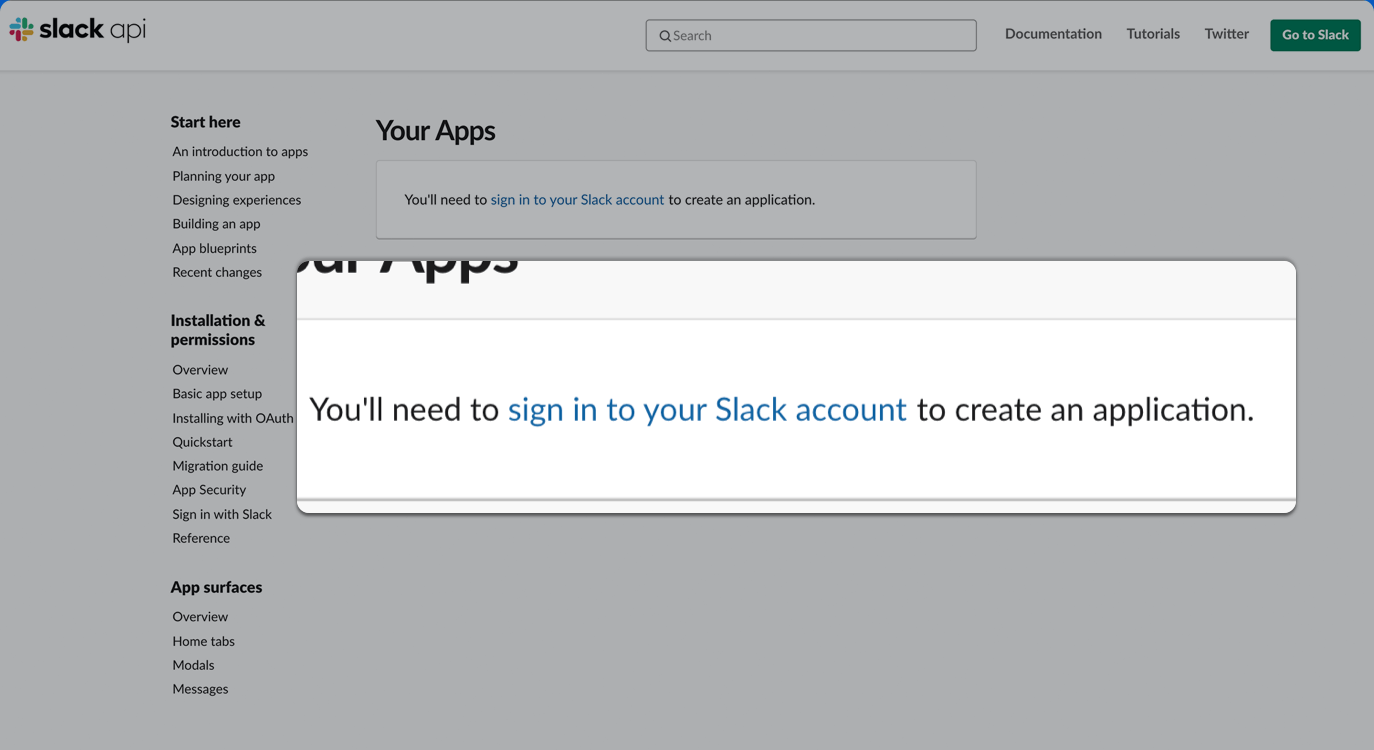
Task: Open Overview under App surfaces
Action: click(x=200, y=617)
